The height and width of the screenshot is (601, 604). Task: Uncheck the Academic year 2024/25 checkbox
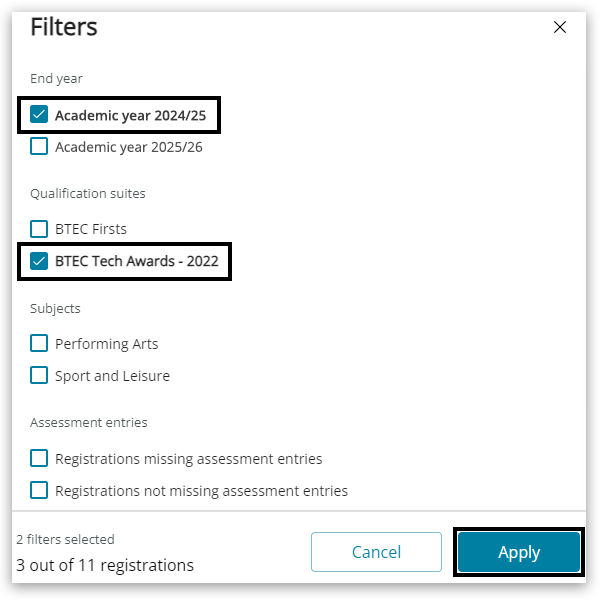click(x=39, y=115)
